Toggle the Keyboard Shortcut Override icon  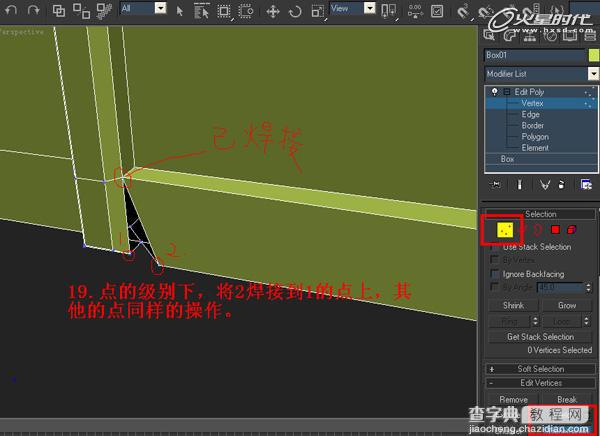pos(437,11)
